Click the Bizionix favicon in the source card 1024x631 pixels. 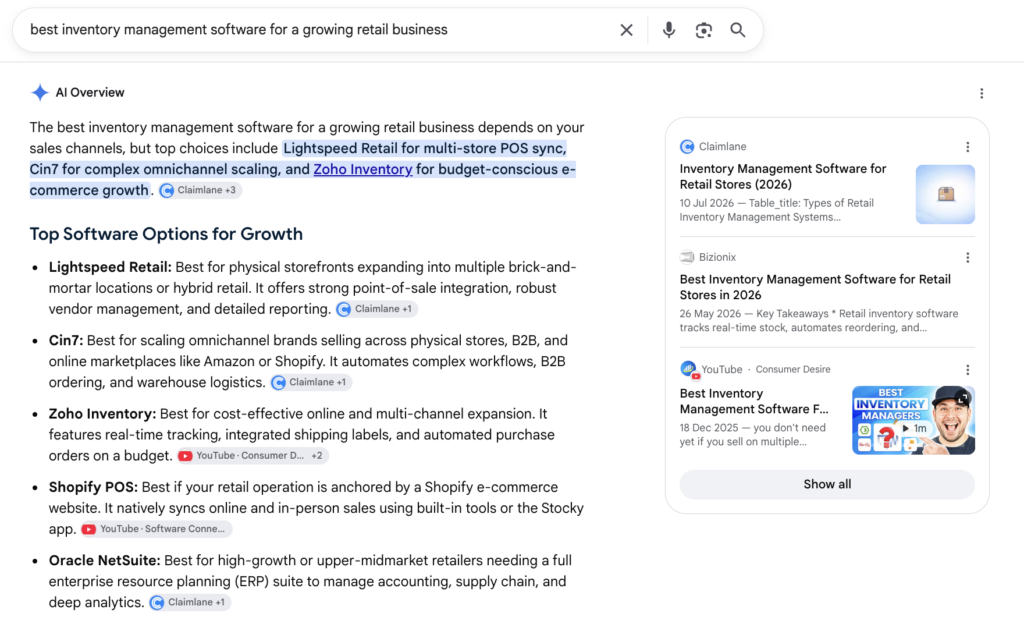[x=687, y=257]
